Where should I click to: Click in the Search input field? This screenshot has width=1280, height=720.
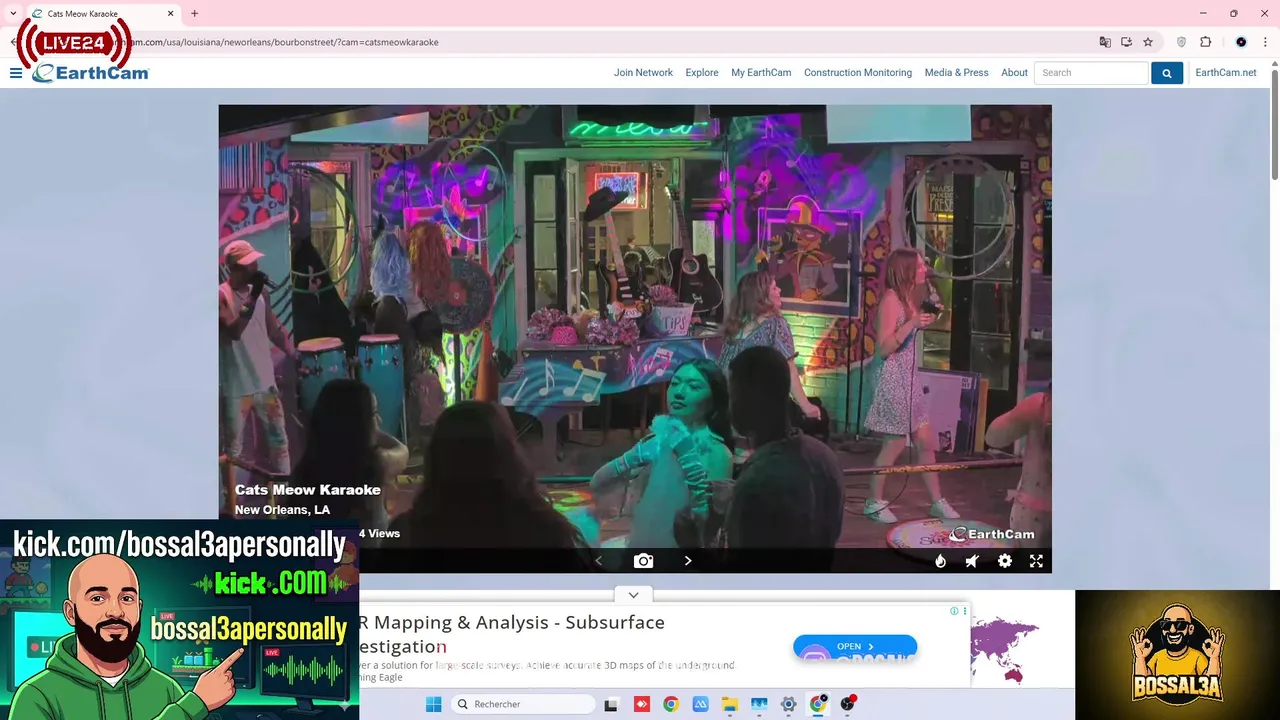pos(1091,73)
